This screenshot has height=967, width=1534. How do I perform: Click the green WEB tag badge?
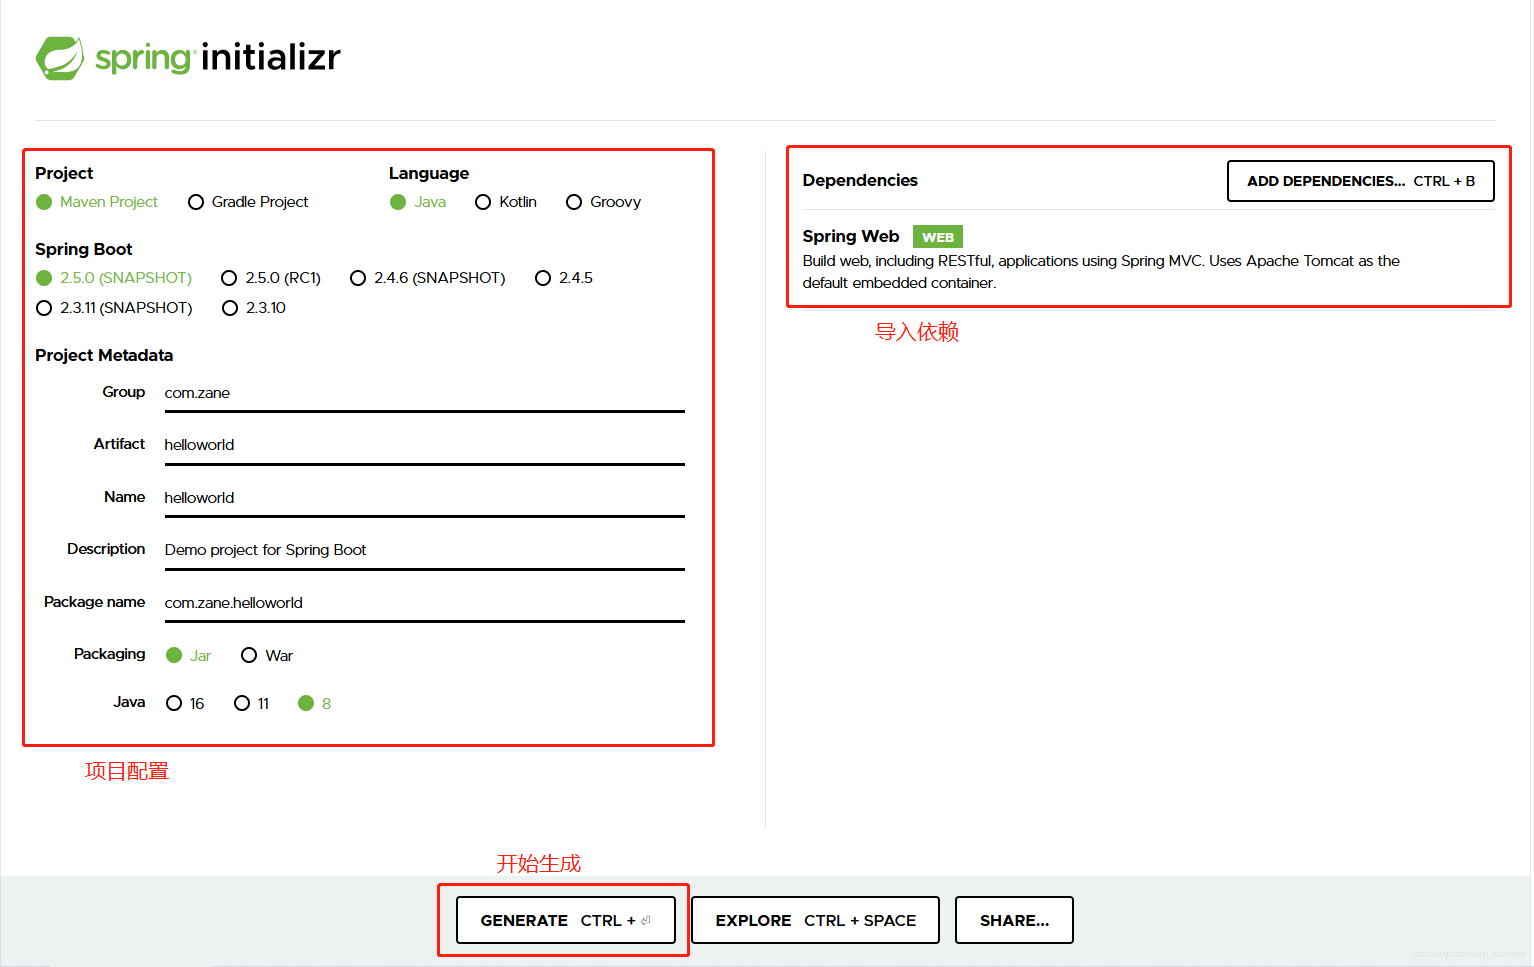coord(938,237)
